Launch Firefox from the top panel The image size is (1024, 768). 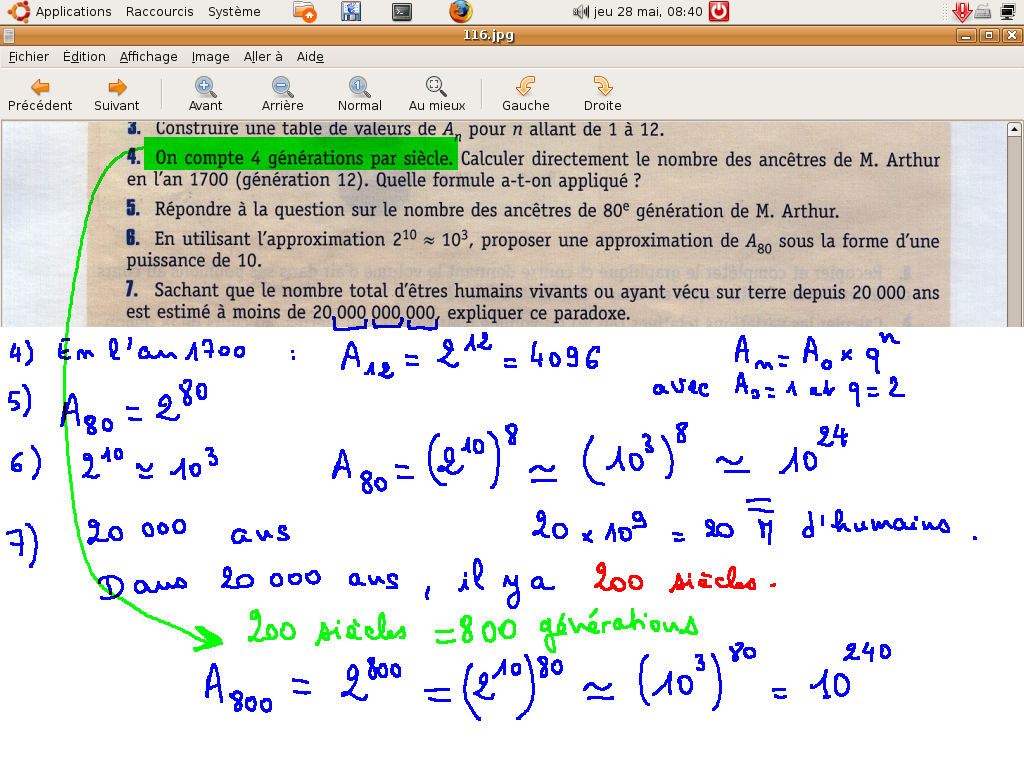(x=460, y=12)
